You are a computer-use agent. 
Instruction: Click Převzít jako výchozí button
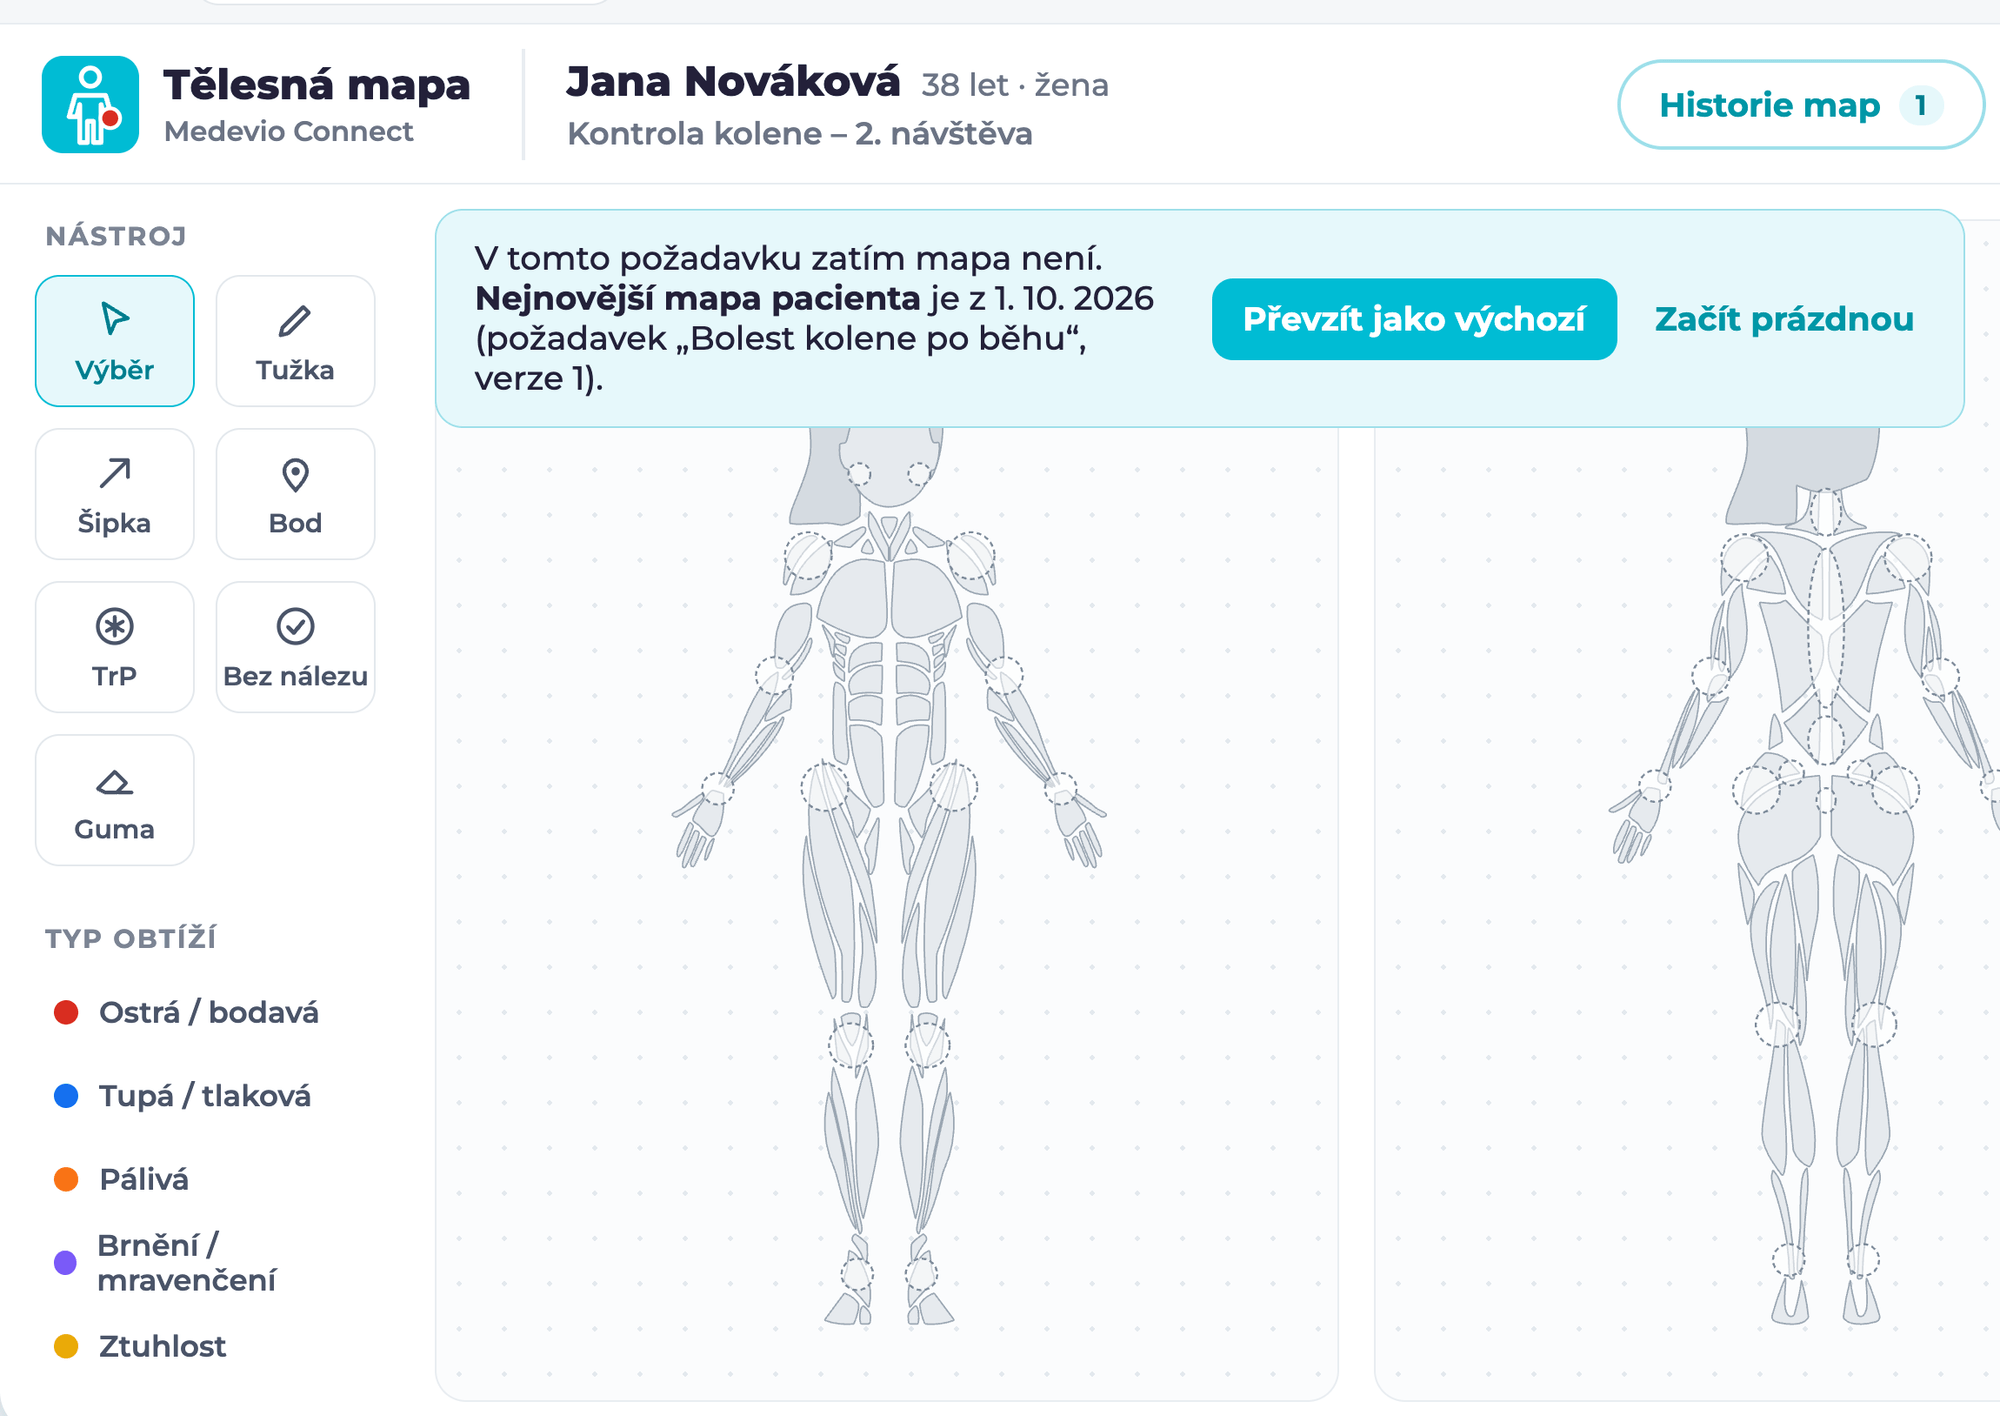point(1414,319)
